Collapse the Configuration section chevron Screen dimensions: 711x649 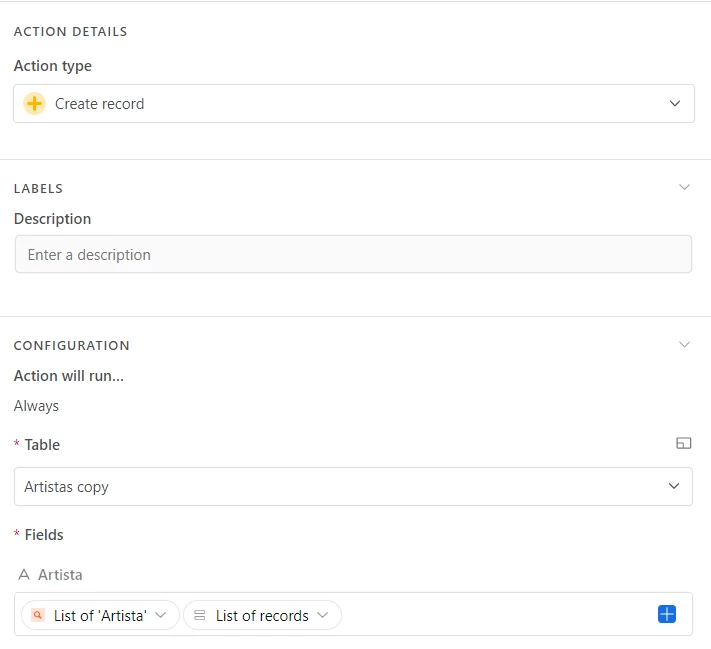pos(684,345)
